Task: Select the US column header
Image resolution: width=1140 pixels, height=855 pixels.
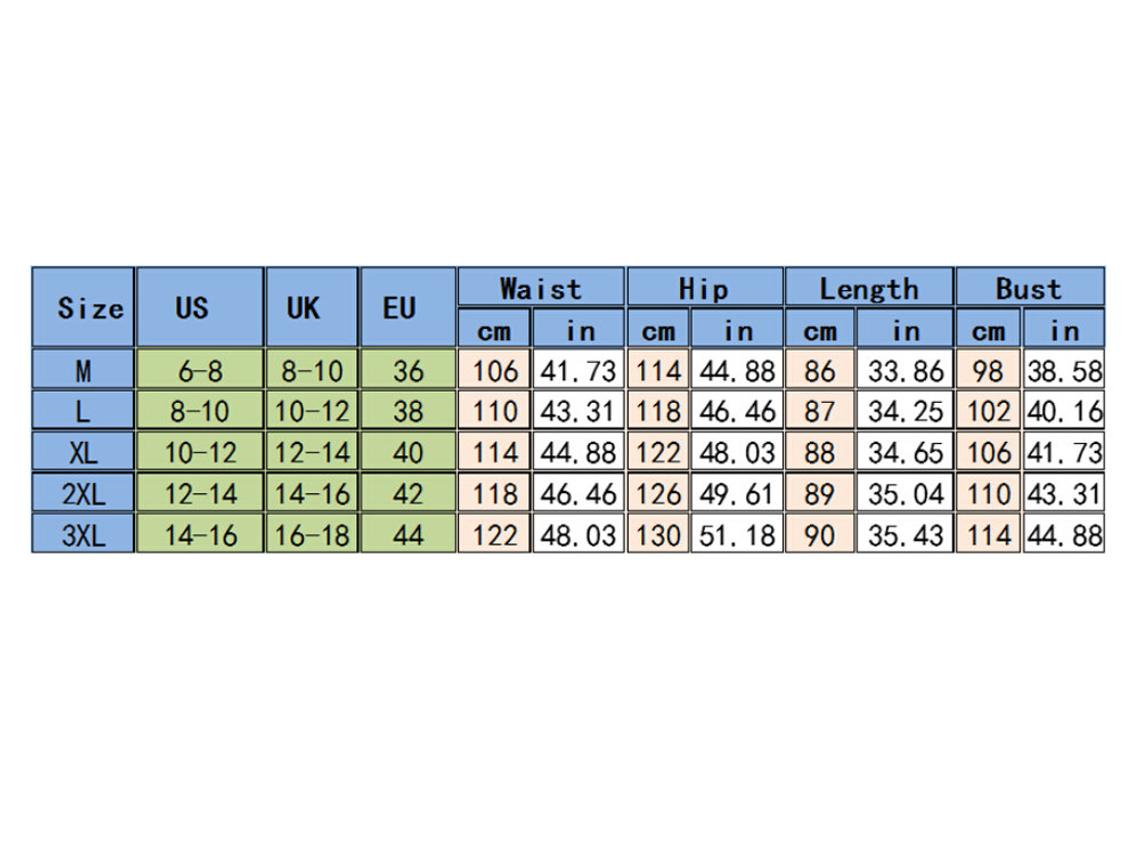Action: point(199,307)
